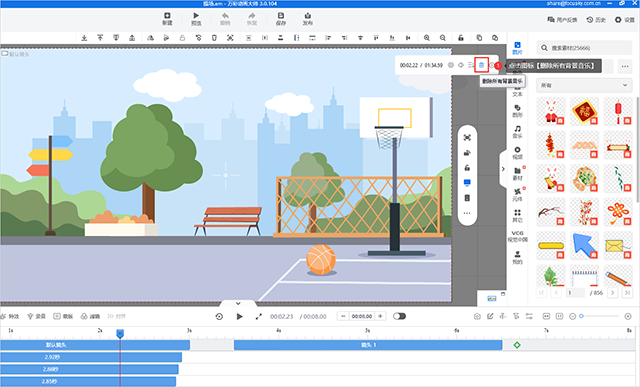Click the padlock icon in the floating canvas toolbar
Screen dimensions: 640x387
pyautogui.click(x=467, y=168)
